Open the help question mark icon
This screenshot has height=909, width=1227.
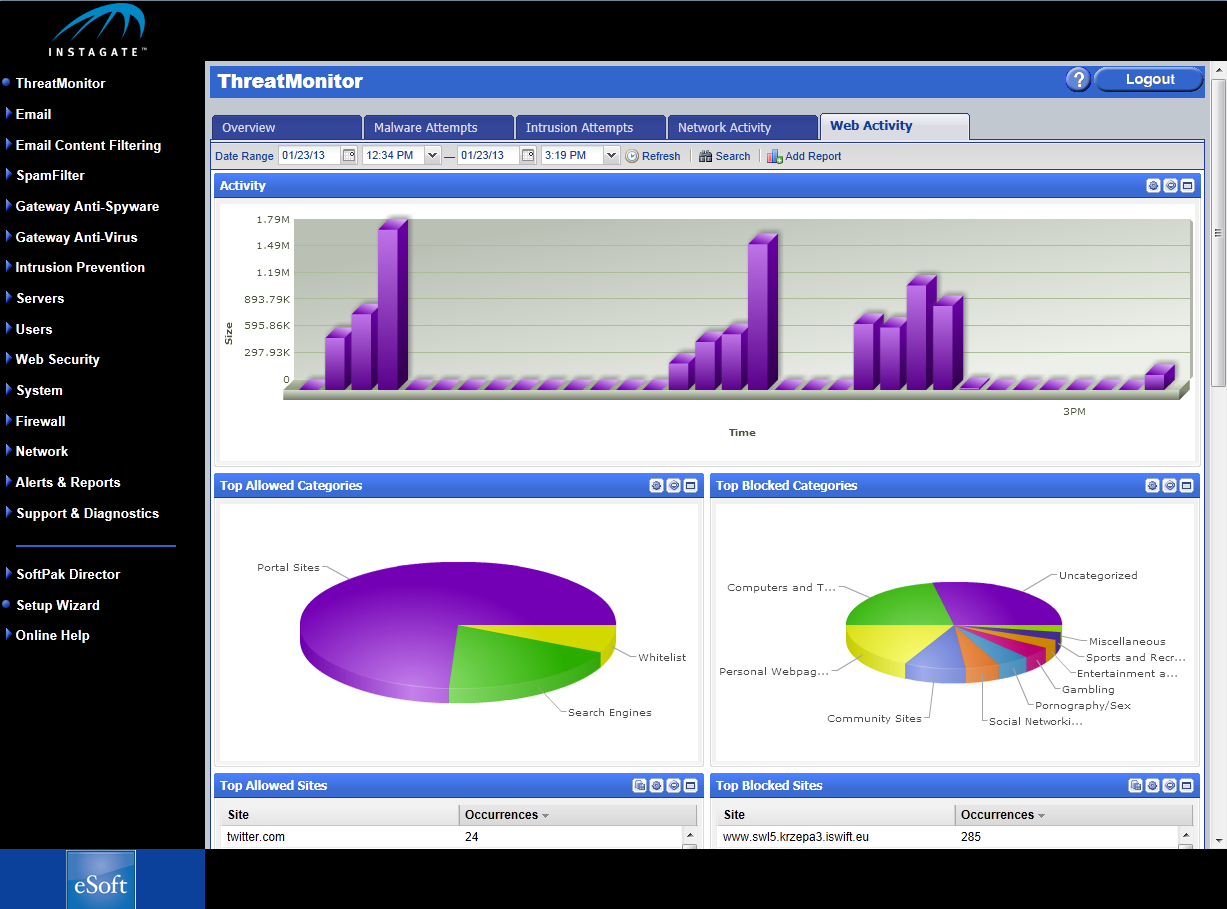click(x=1078, y=80)
